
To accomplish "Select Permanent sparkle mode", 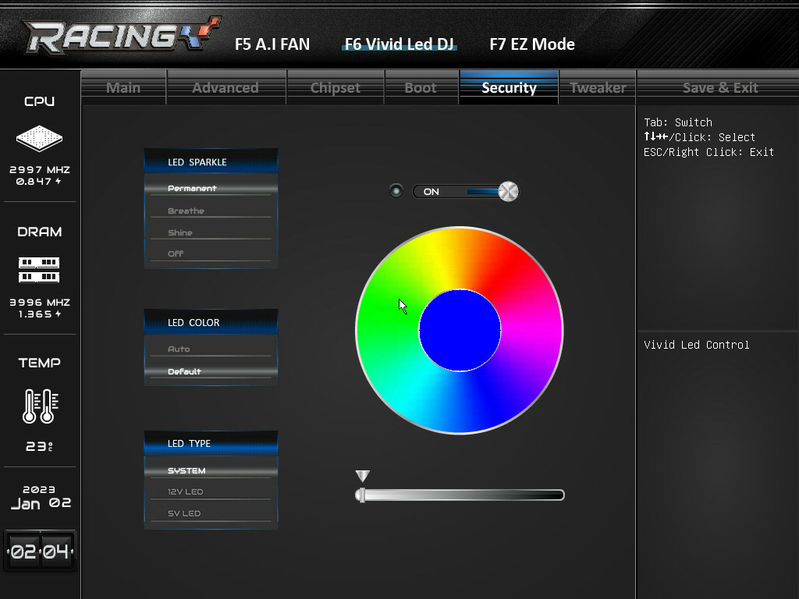I will click(211, 188).
